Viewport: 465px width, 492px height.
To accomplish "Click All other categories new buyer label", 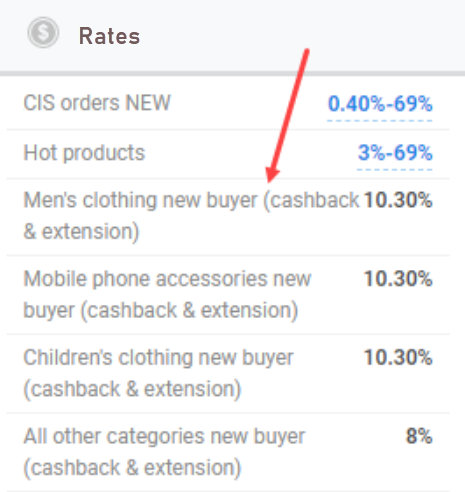I will click(x=164, y=452).
